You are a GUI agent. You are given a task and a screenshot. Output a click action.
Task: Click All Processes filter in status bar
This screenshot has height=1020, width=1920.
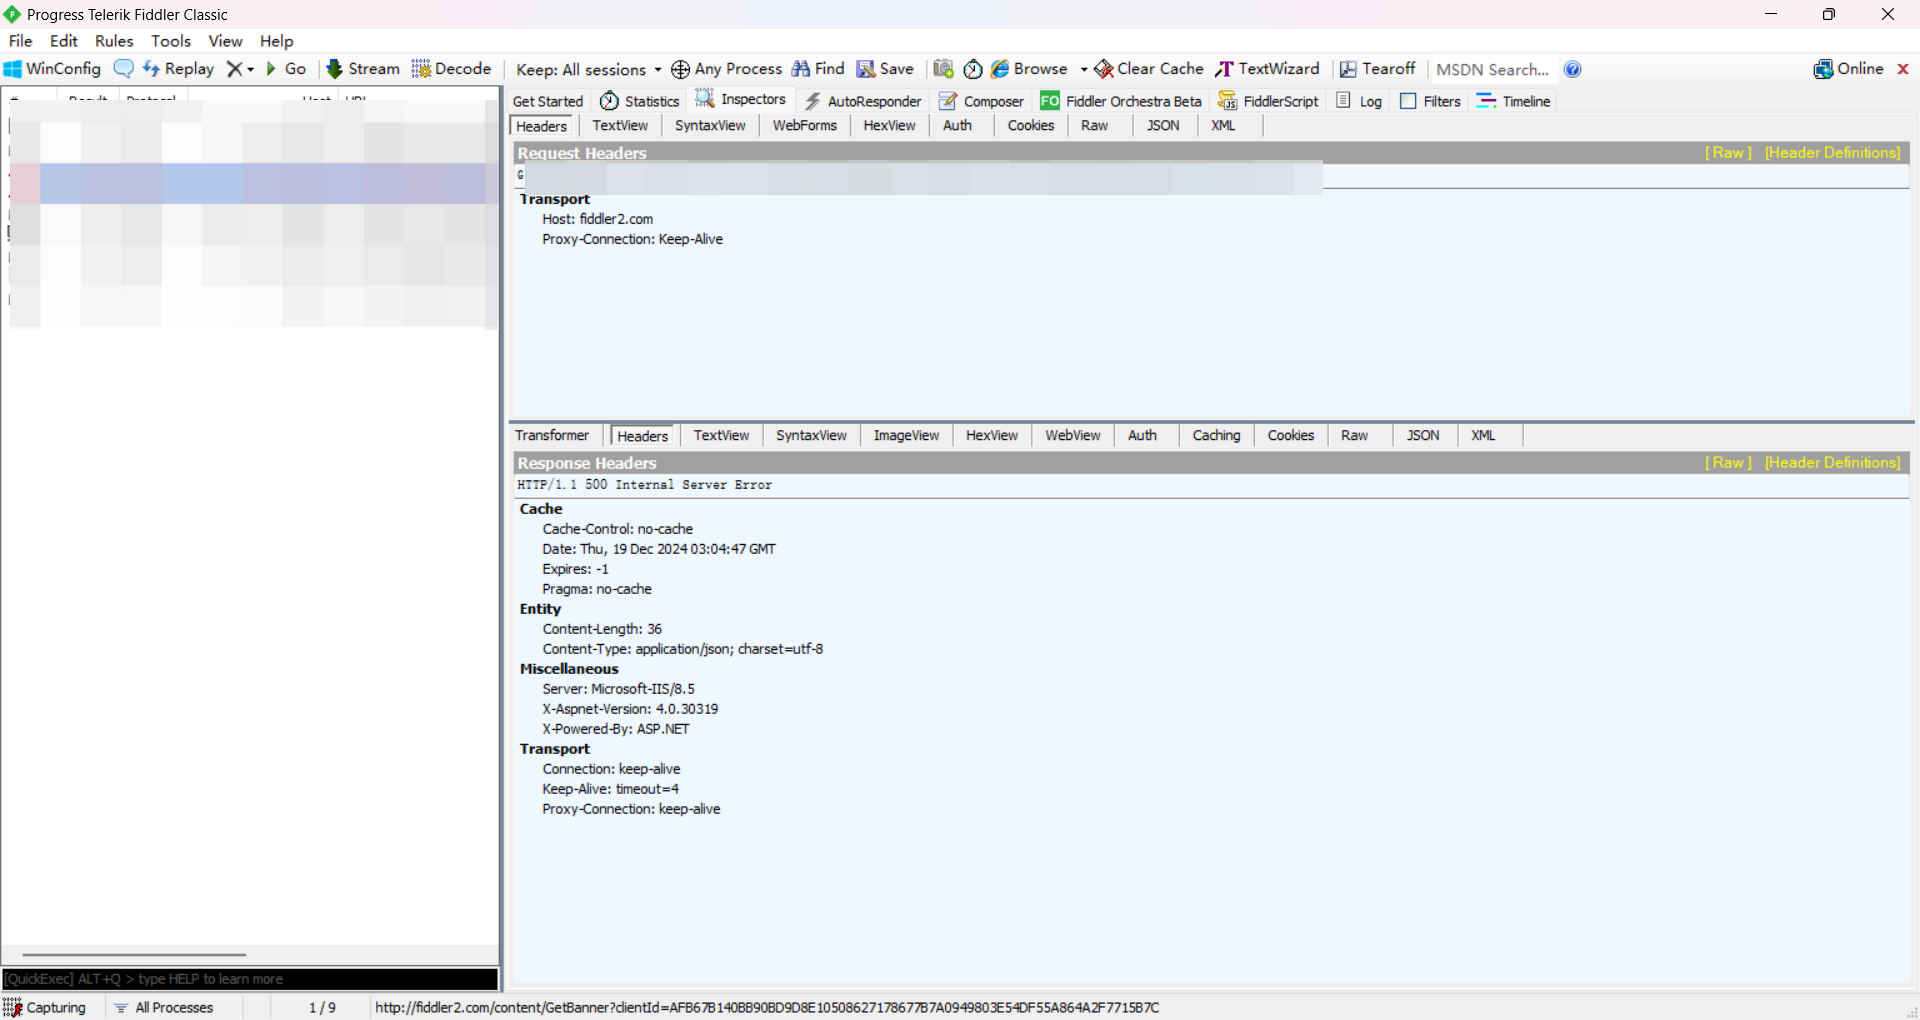pos(164,1007)
